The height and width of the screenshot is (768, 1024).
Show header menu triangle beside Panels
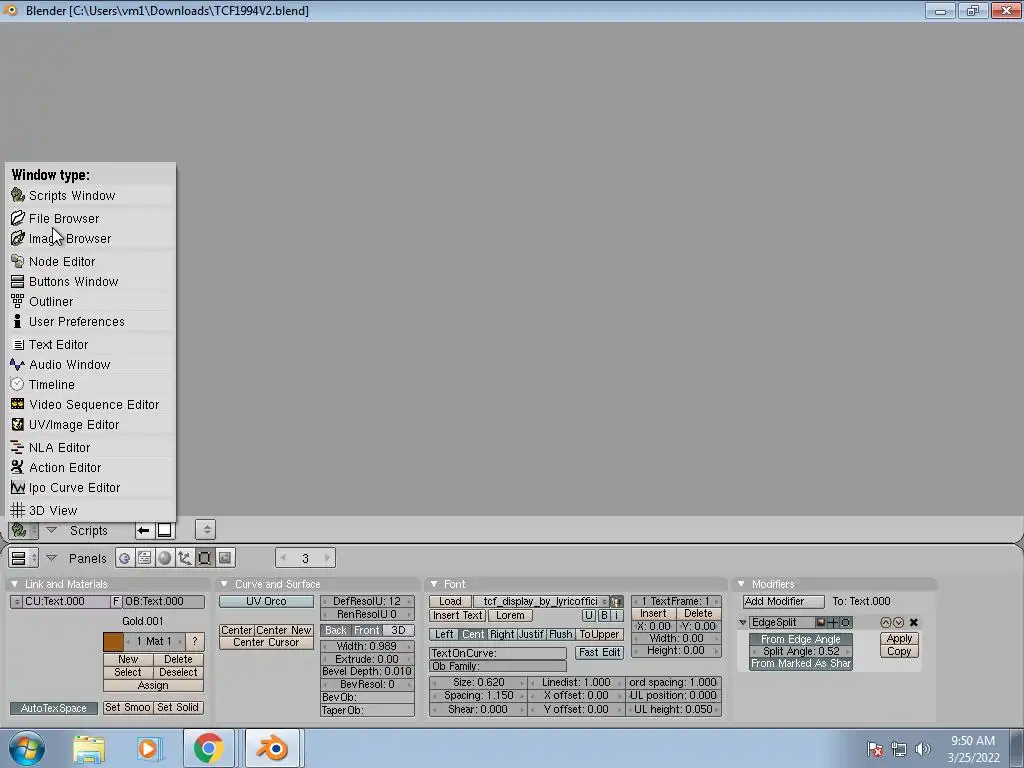pos(52,558)
